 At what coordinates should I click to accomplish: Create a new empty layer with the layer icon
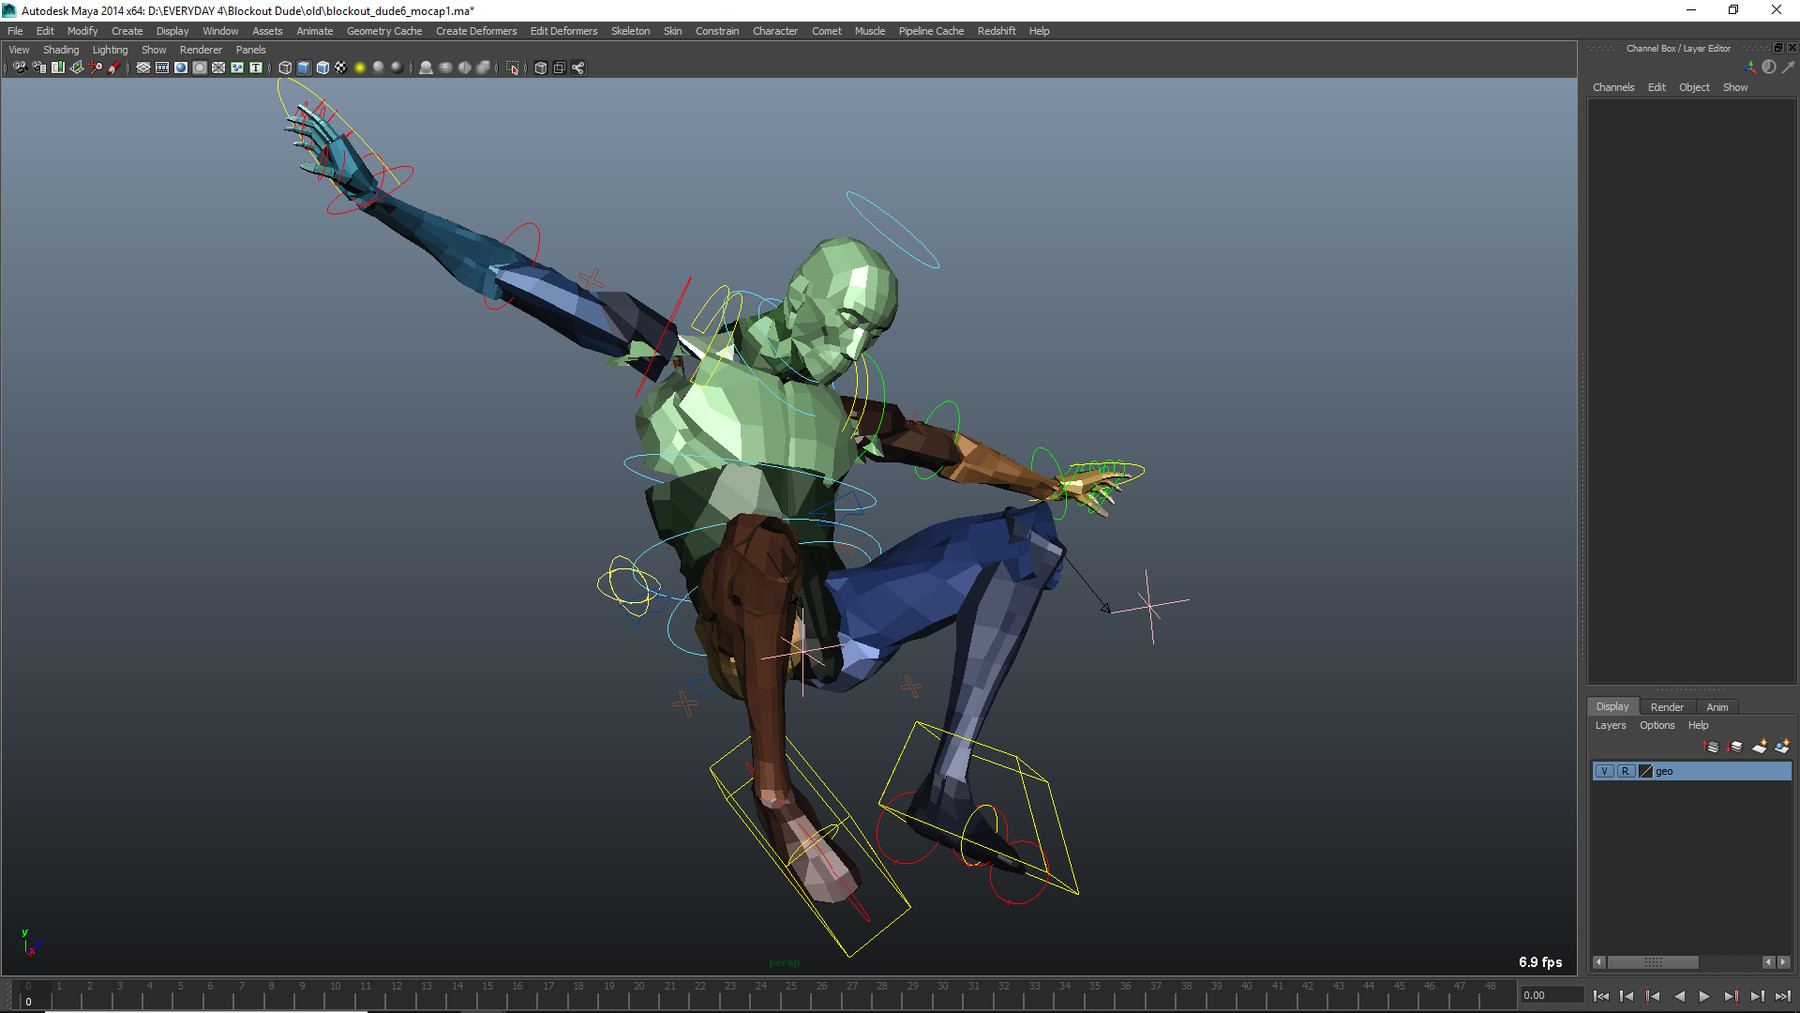click(1759, 747)
